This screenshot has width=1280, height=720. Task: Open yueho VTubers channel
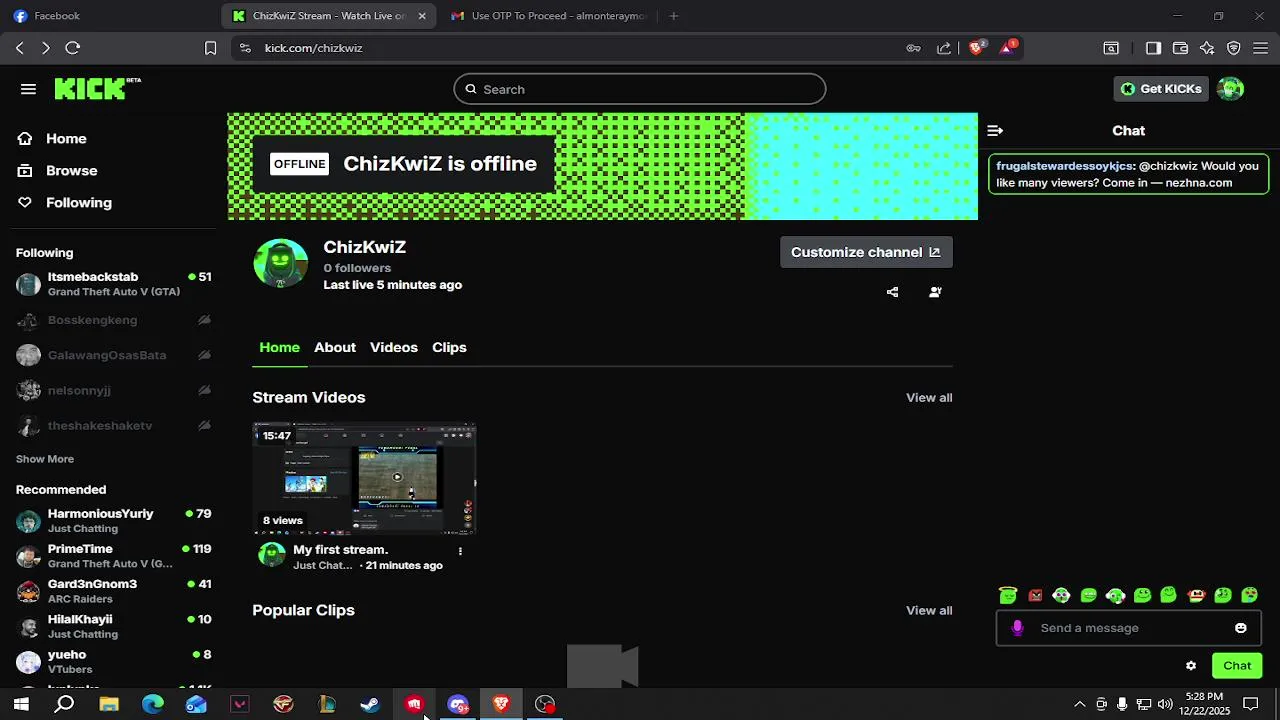point(114,662)
